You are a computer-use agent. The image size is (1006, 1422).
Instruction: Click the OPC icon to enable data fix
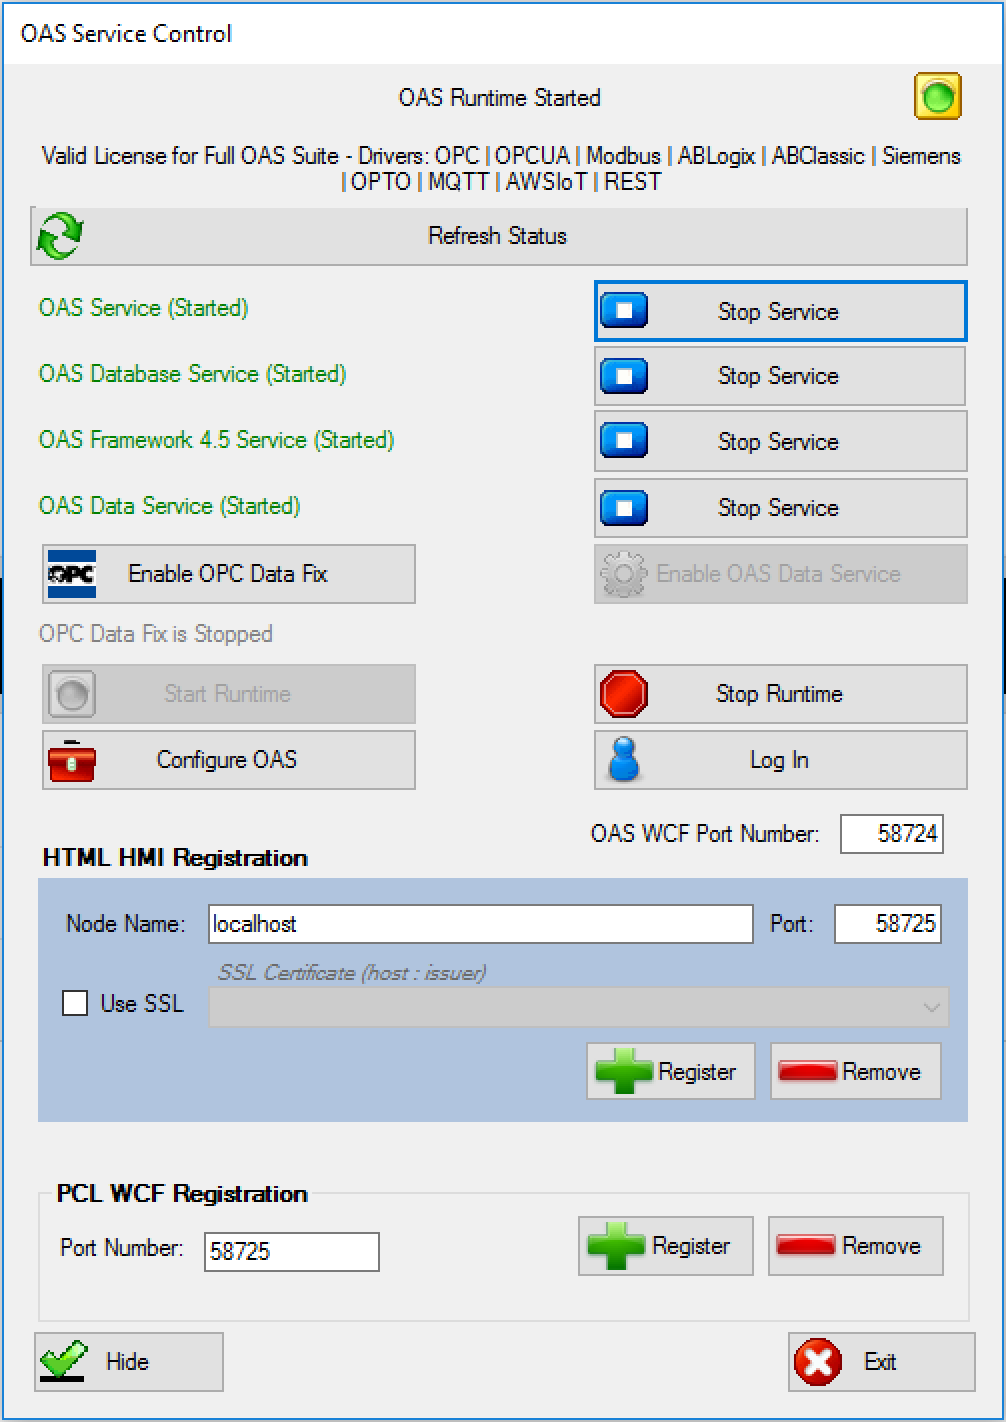72,574
